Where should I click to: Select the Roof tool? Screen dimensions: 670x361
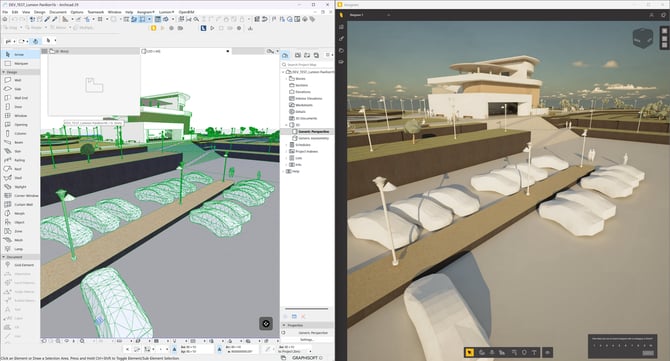20,169
